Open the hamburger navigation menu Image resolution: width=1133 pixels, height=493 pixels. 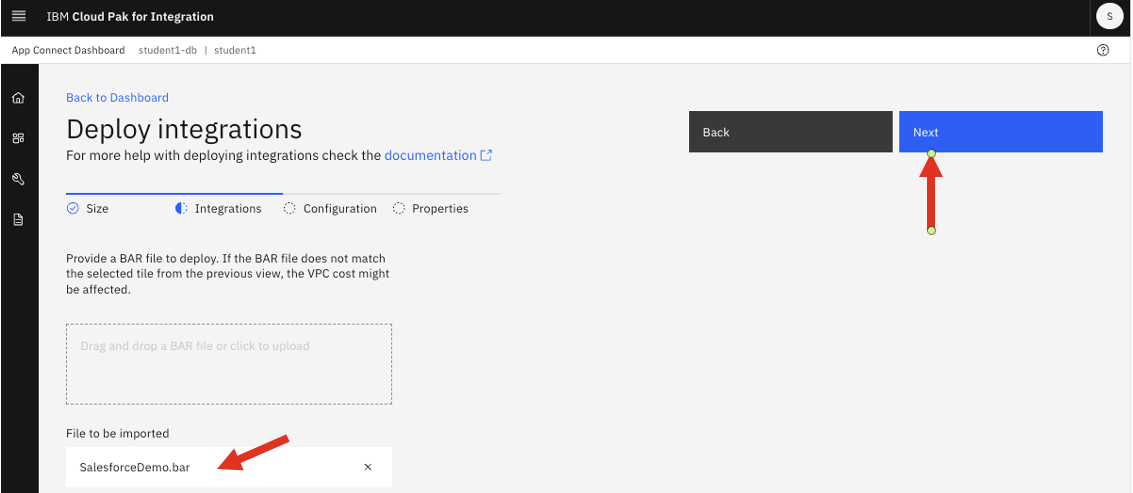(x=18, y=17)
